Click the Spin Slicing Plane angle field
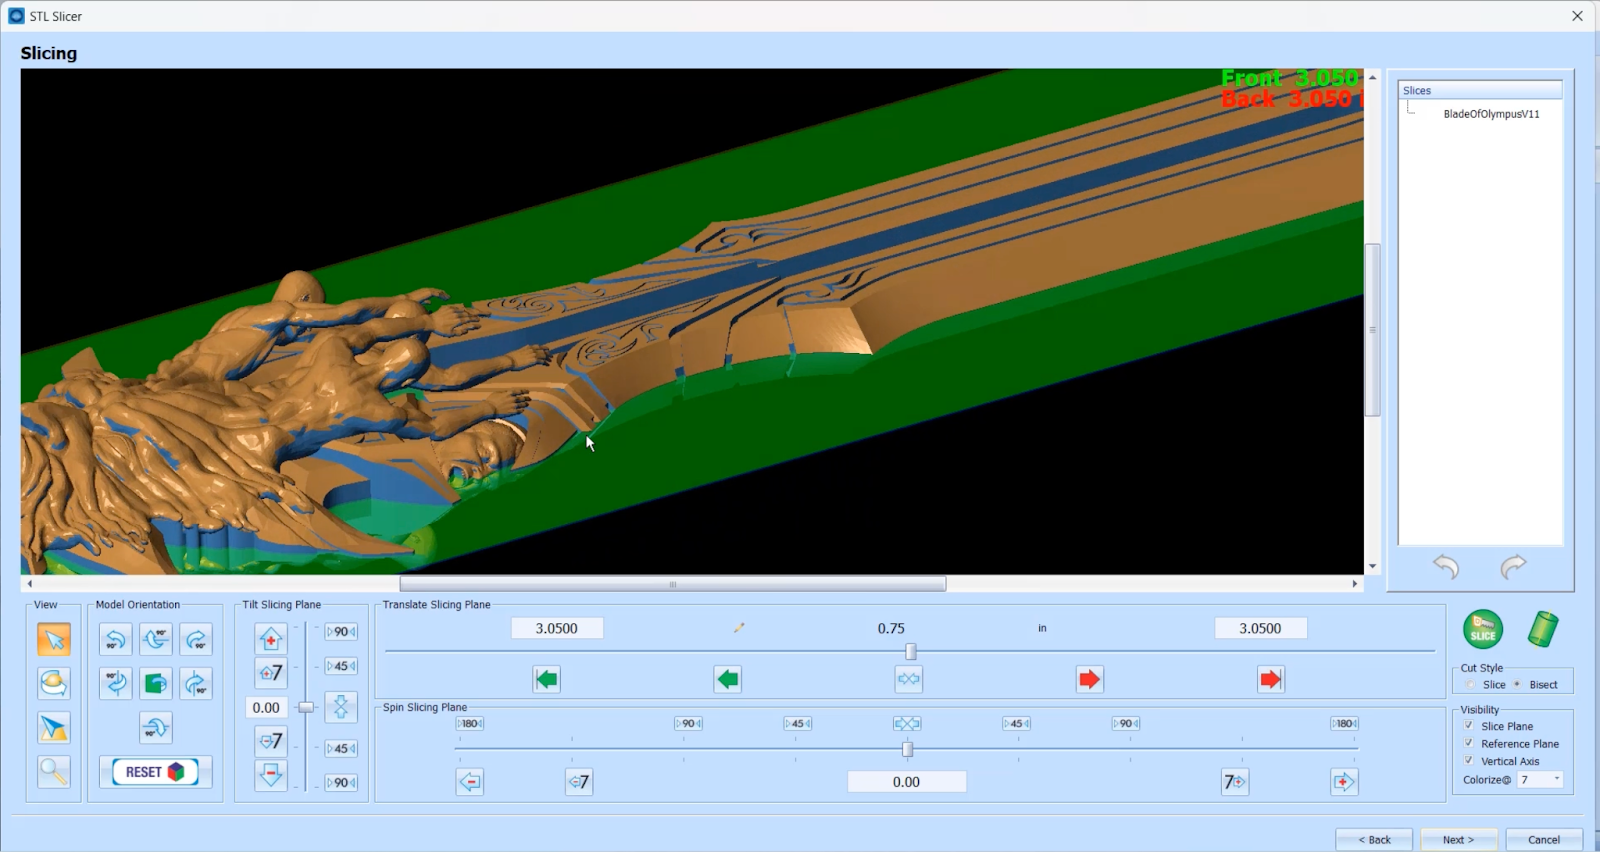Screen dimensions: 1600x852 pyautogui.click(x=906, y=782)
